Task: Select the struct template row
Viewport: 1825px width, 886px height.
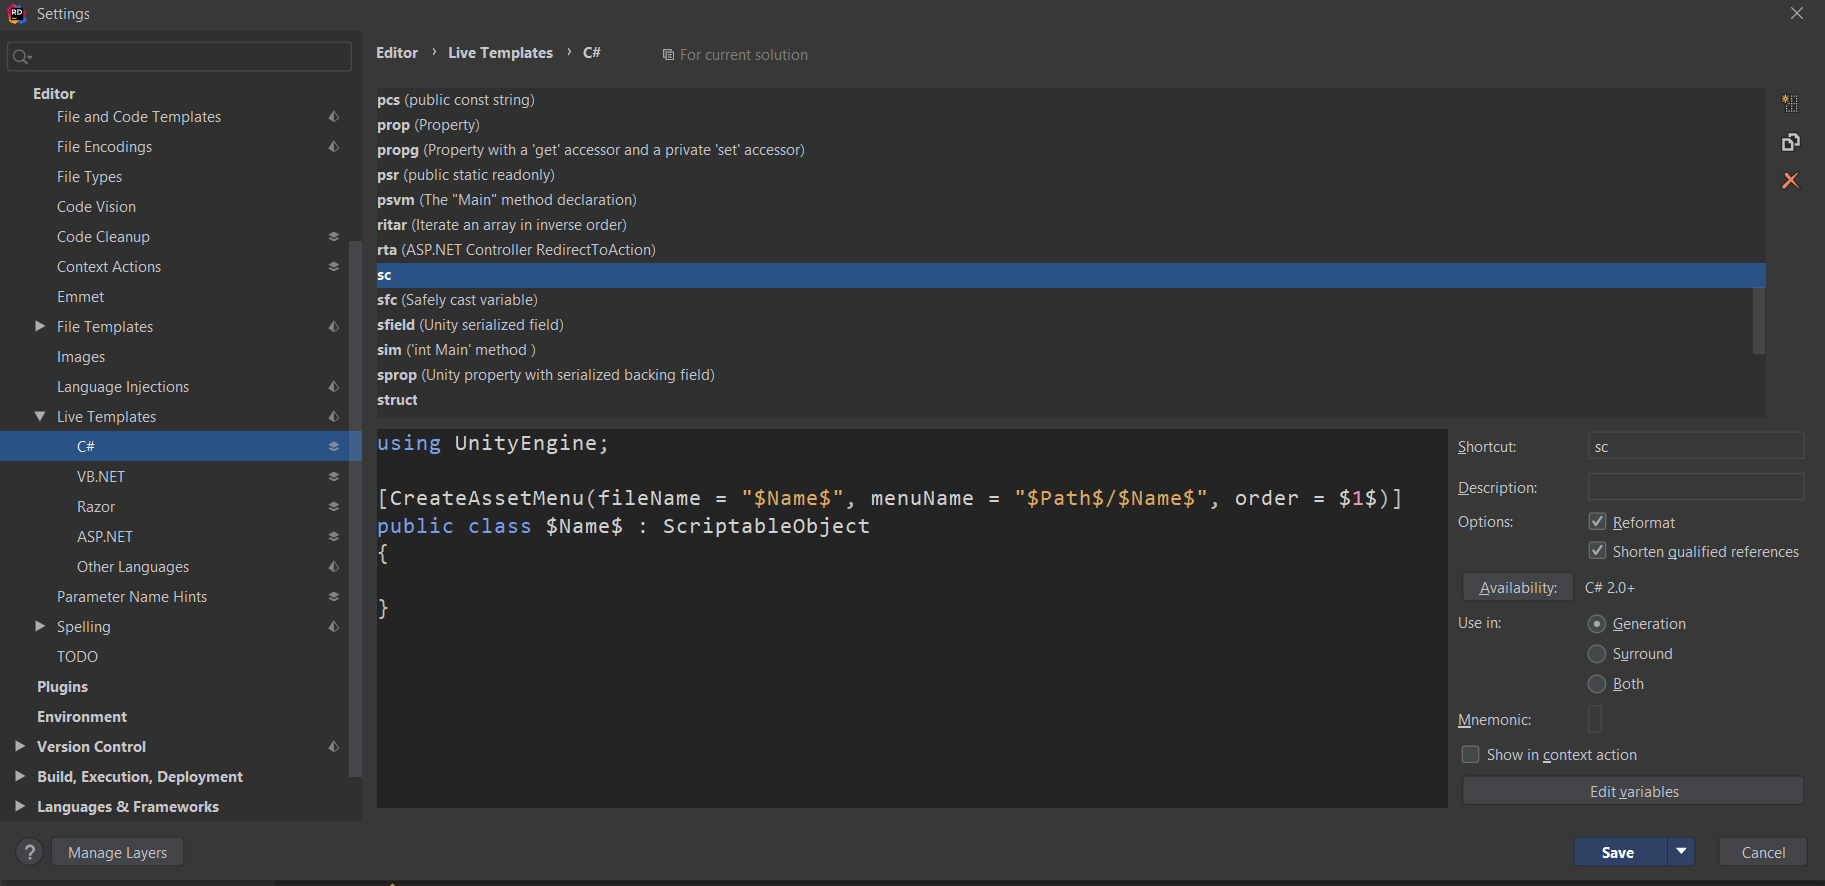Action: tap(1071, 400)
